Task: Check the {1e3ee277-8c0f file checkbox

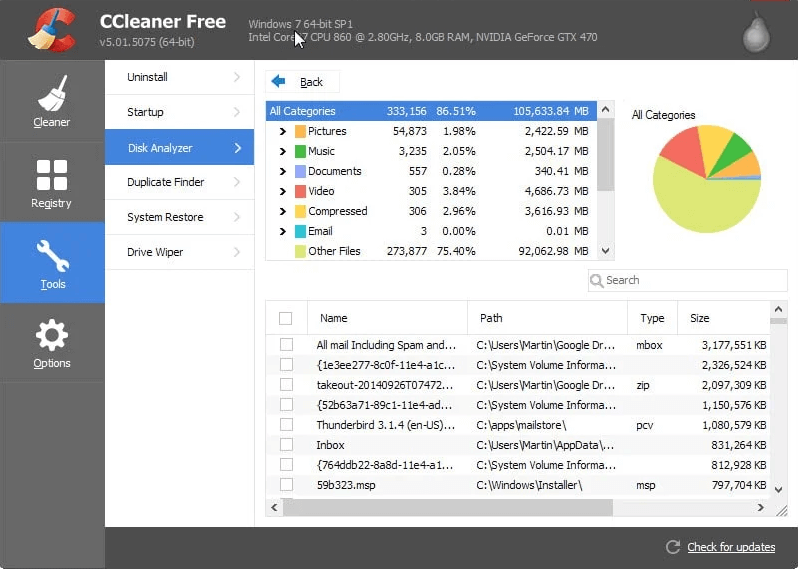Action: click(x=287, y=365)
